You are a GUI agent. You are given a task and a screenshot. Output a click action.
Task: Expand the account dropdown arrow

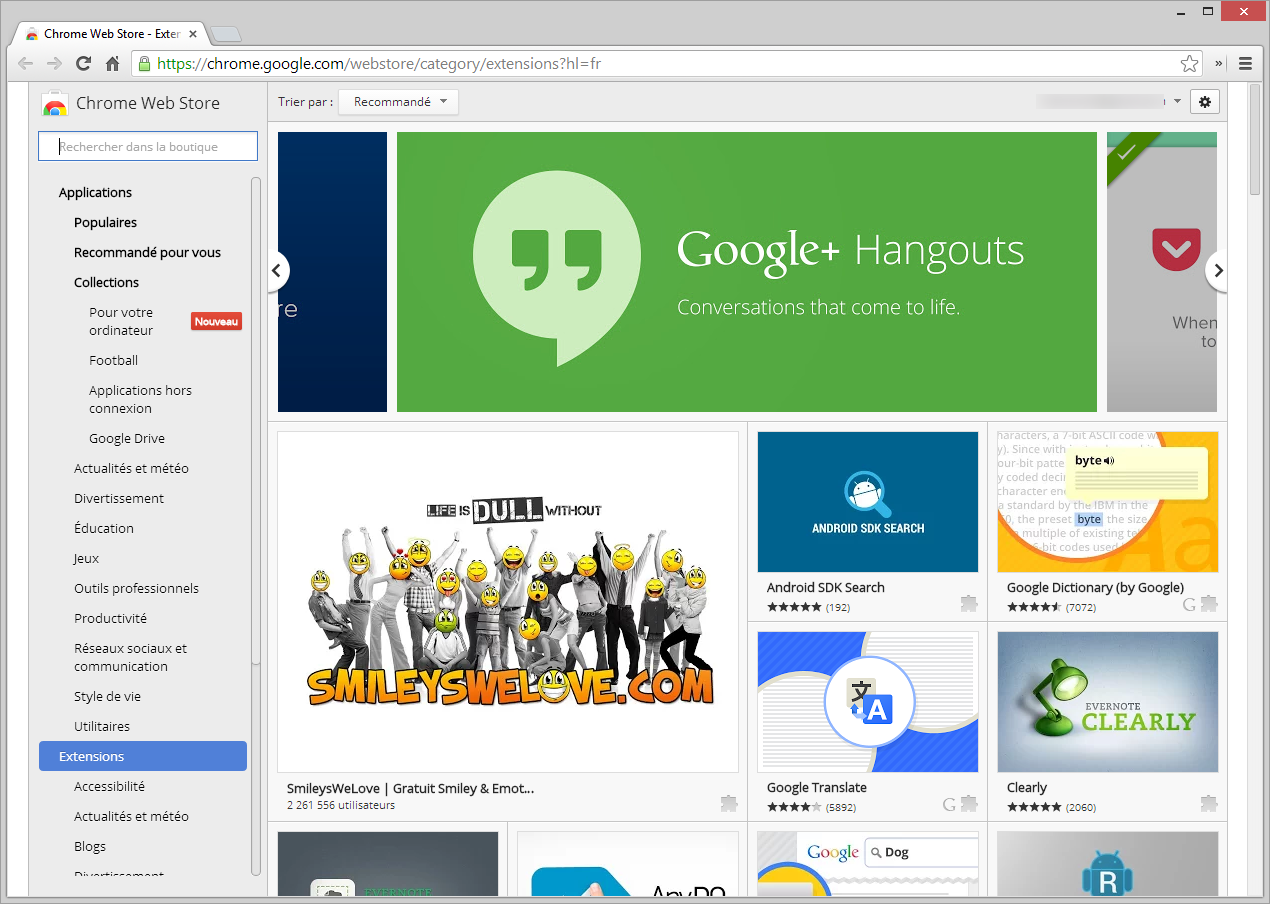[x=1177, y=101]
